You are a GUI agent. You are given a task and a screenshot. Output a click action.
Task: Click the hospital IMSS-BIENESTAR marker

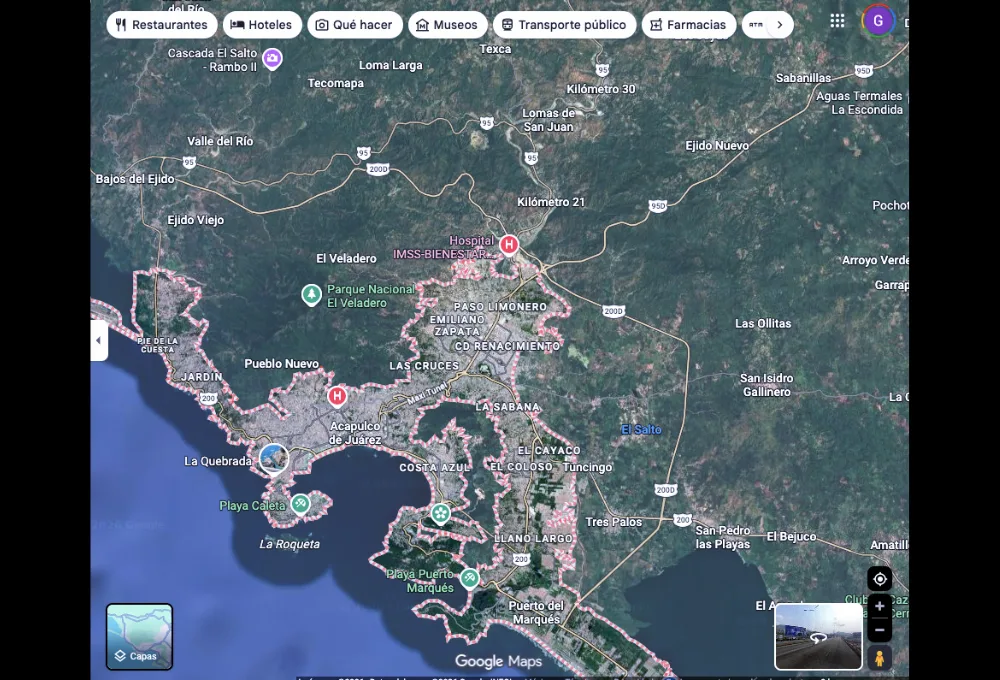tap(508, 244)
